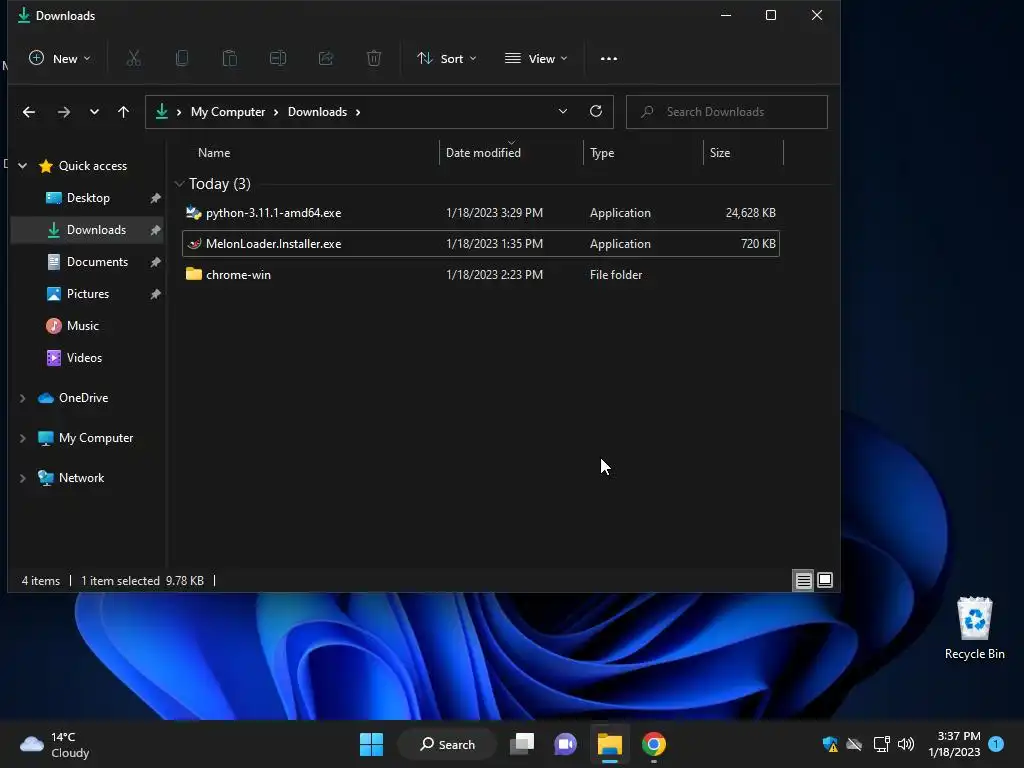Collapse the Today (3) group
The width and height of the screenshot is (1024, 768).
click(179, 184)
